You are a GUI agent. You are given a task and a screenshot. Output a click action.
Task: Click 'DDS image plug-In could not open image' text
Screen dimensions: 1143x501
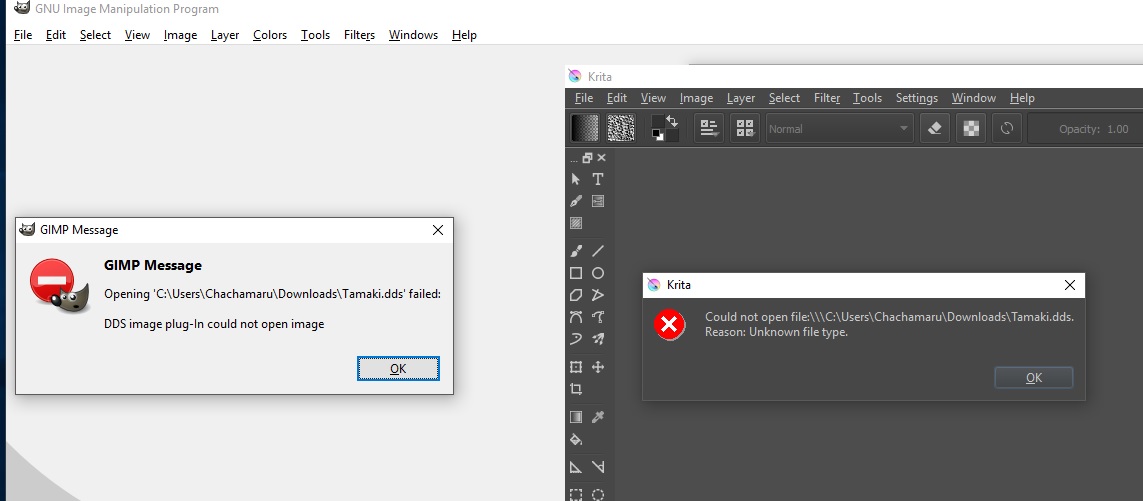click(214, 324)
